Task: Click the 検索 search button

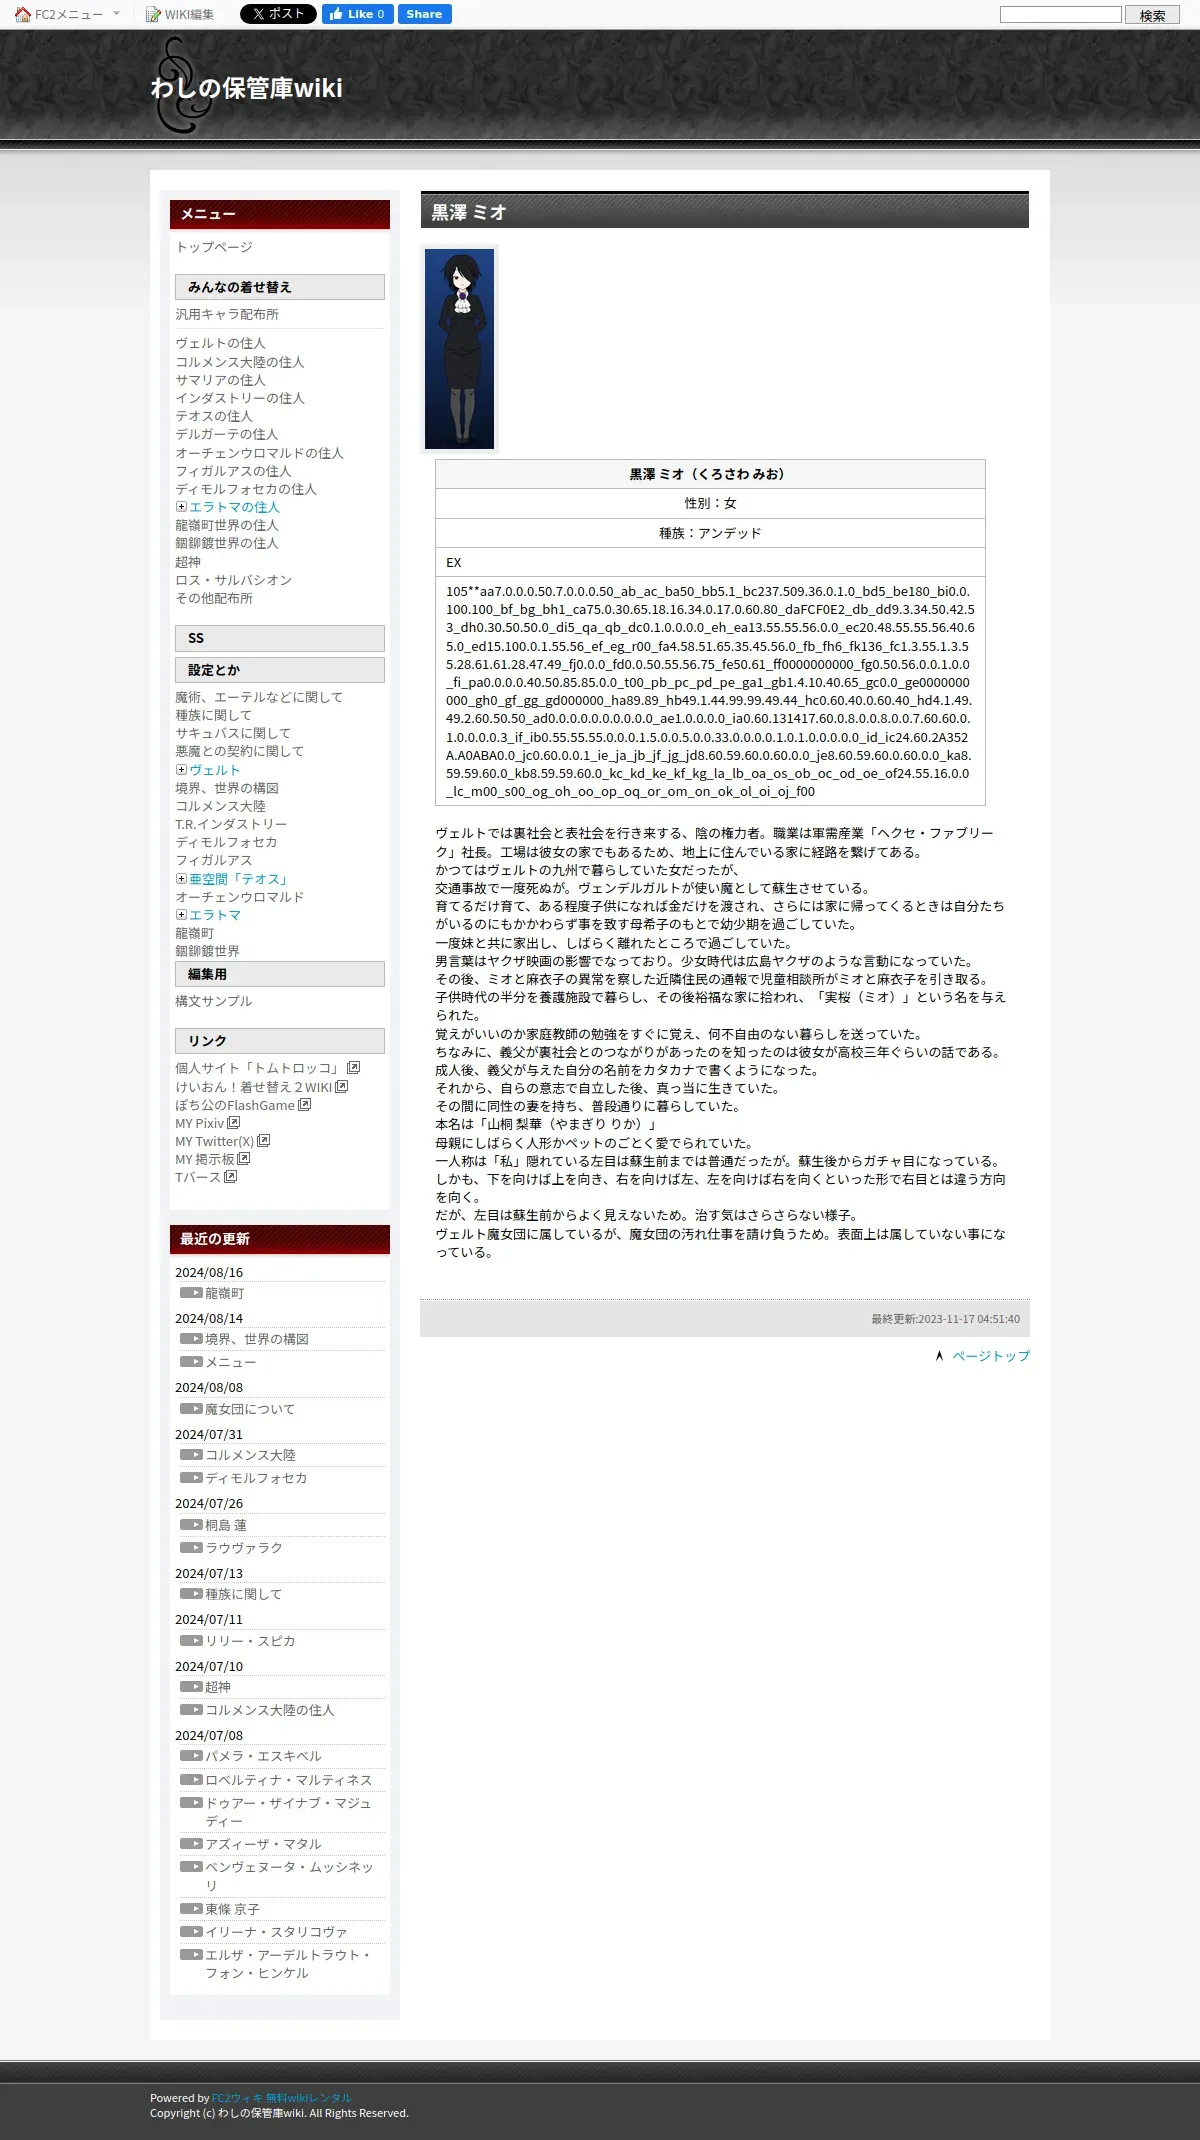Action: coord(1152,15)
